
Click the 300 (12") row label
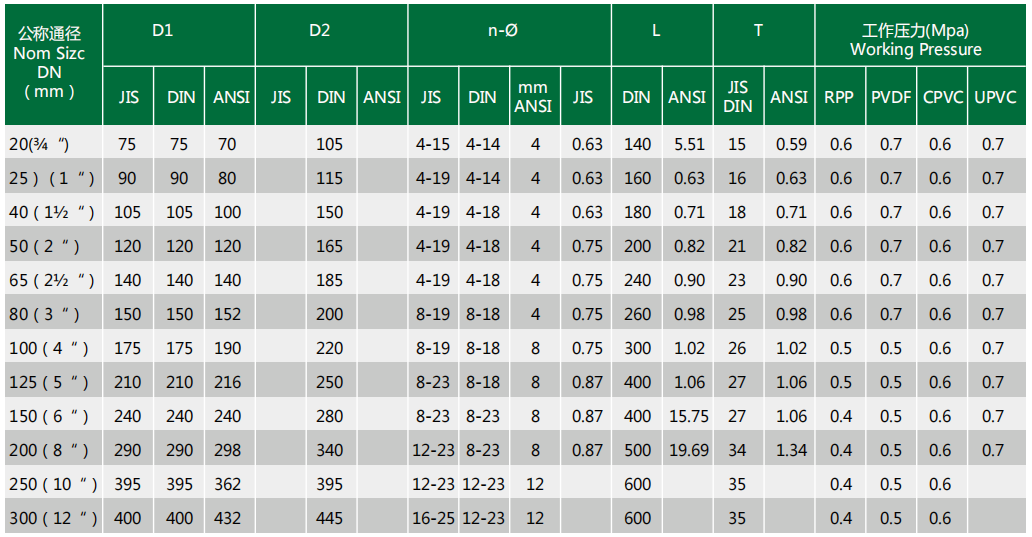pos(53,518)
